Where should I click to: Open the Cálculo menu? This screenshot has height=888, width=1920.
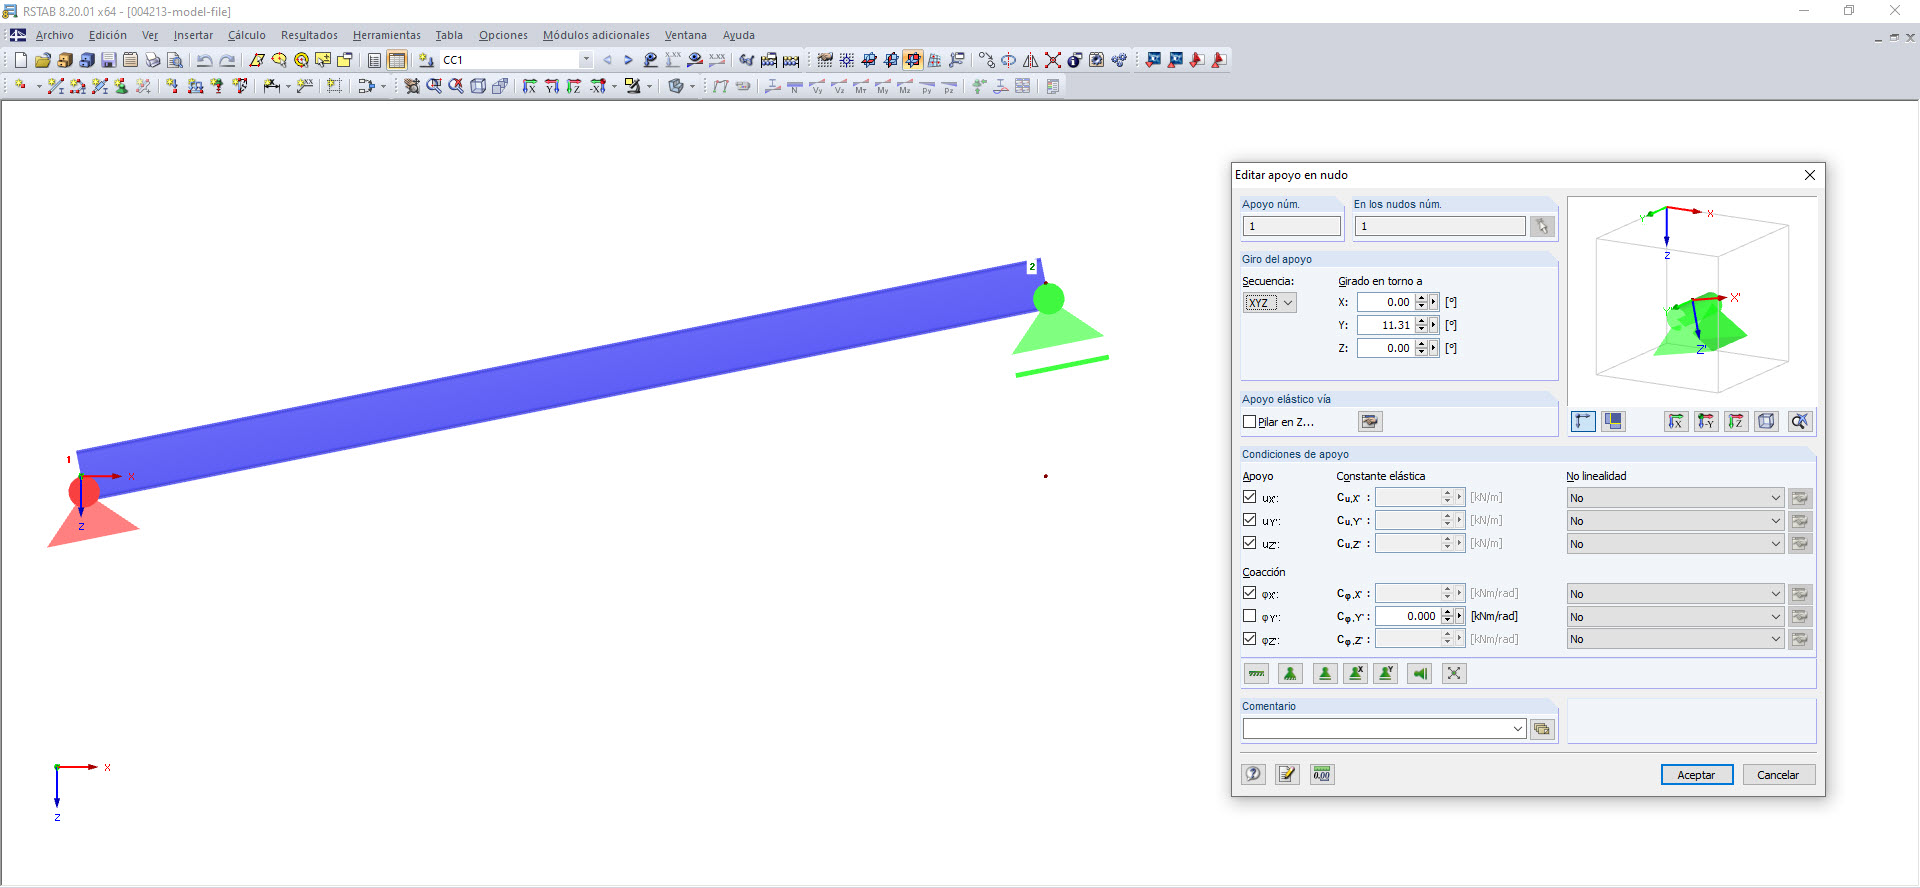(247, 35)
